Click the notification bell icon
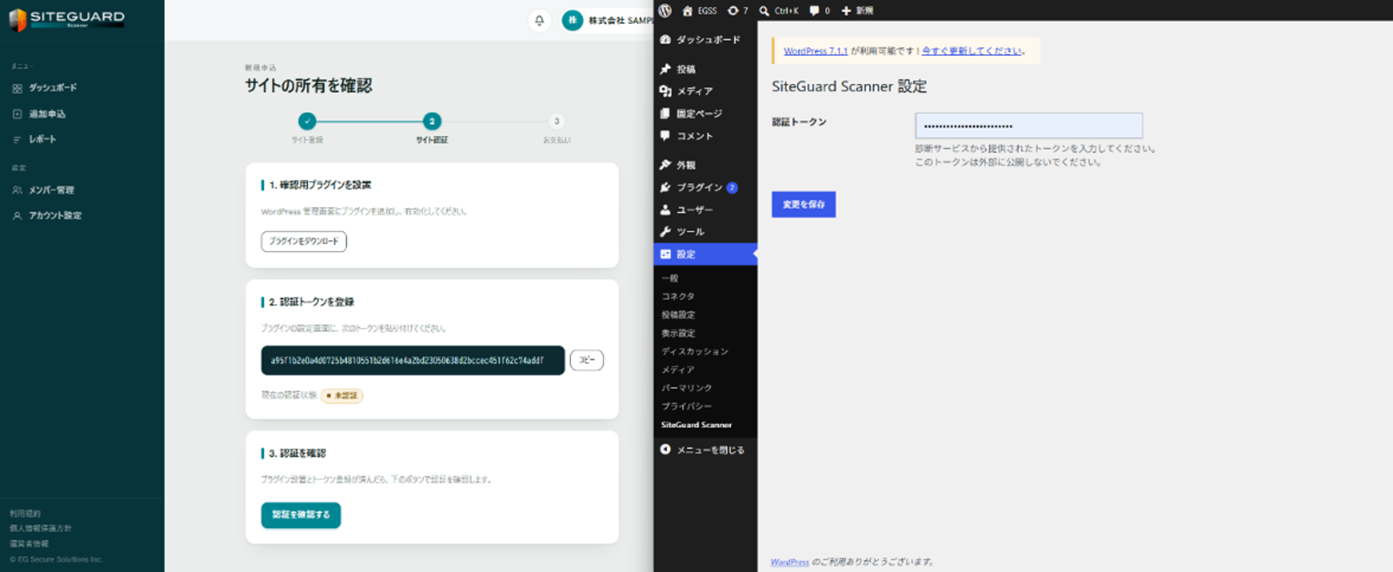The height and width of the screenshot is (572, 1393). (540, 20)
